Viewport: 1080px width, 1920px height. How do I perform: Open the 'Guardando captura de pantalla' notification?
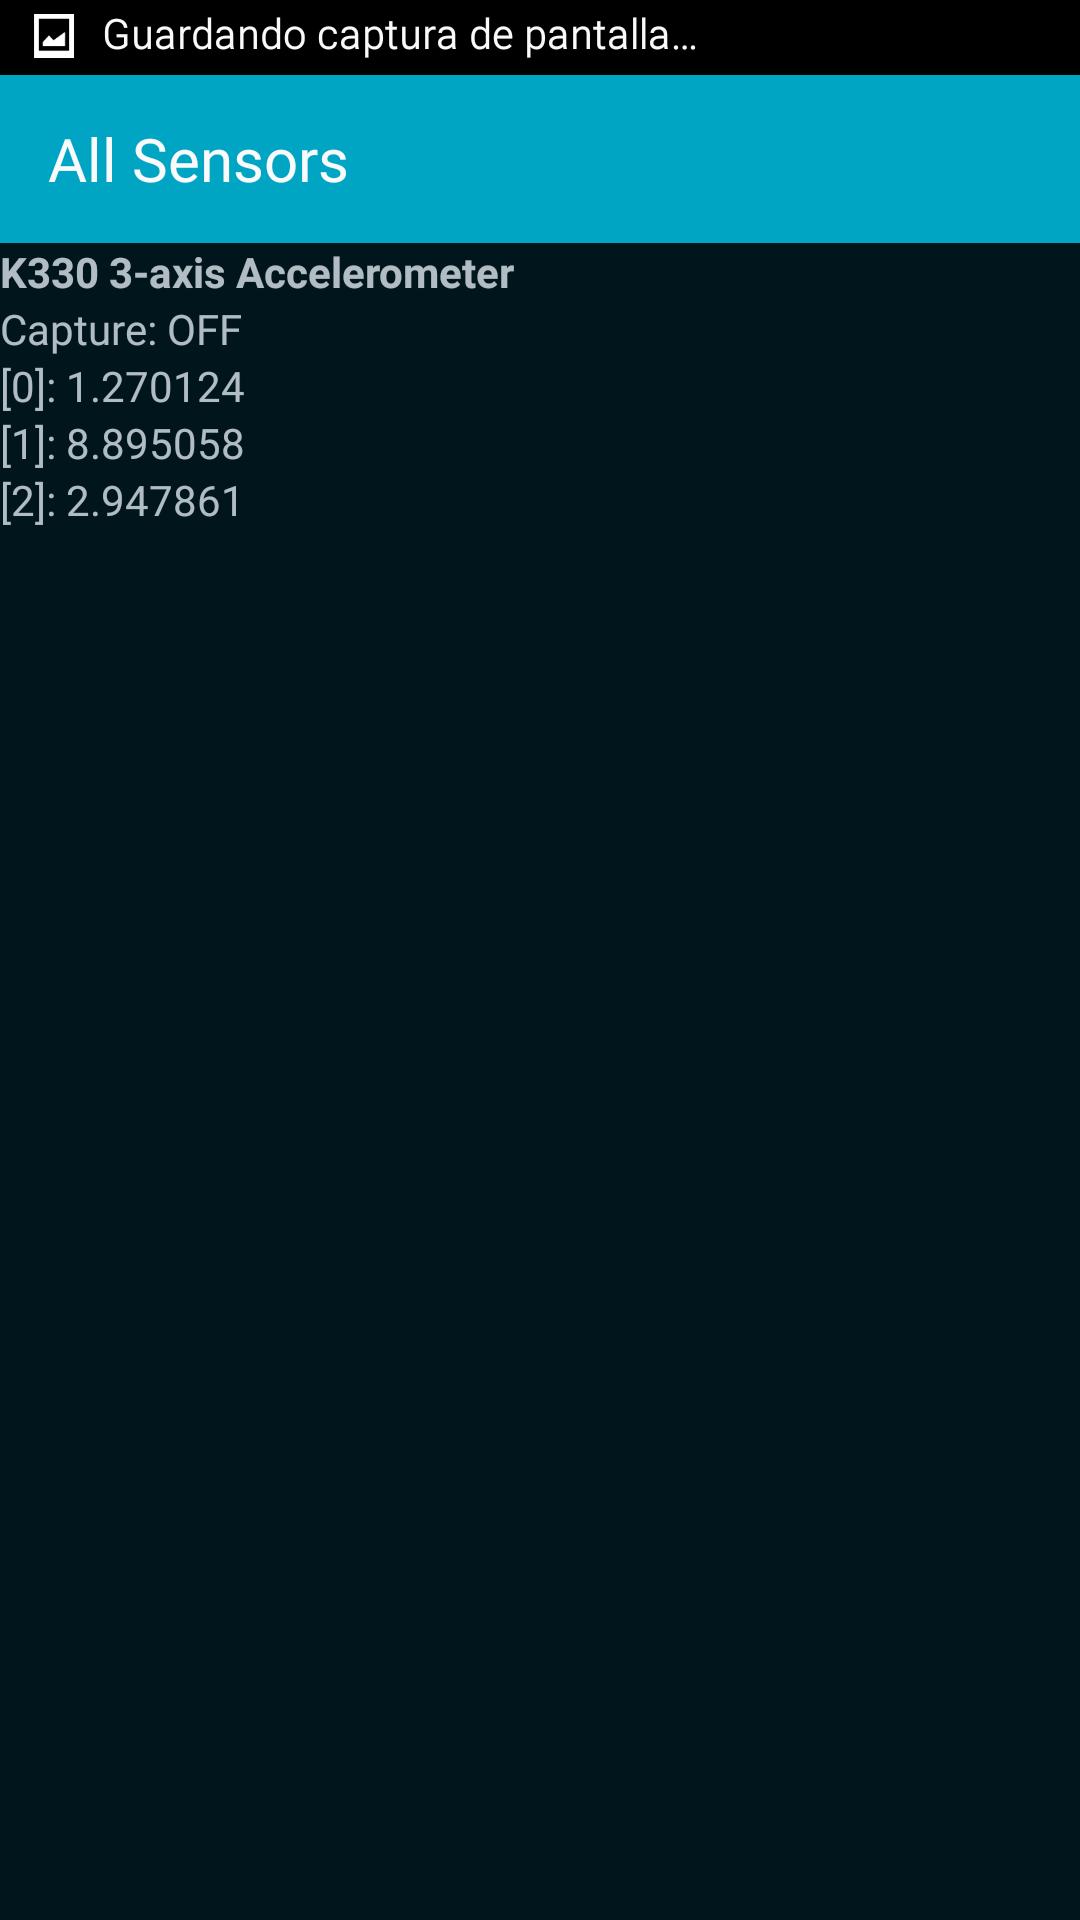click(399, 36)
